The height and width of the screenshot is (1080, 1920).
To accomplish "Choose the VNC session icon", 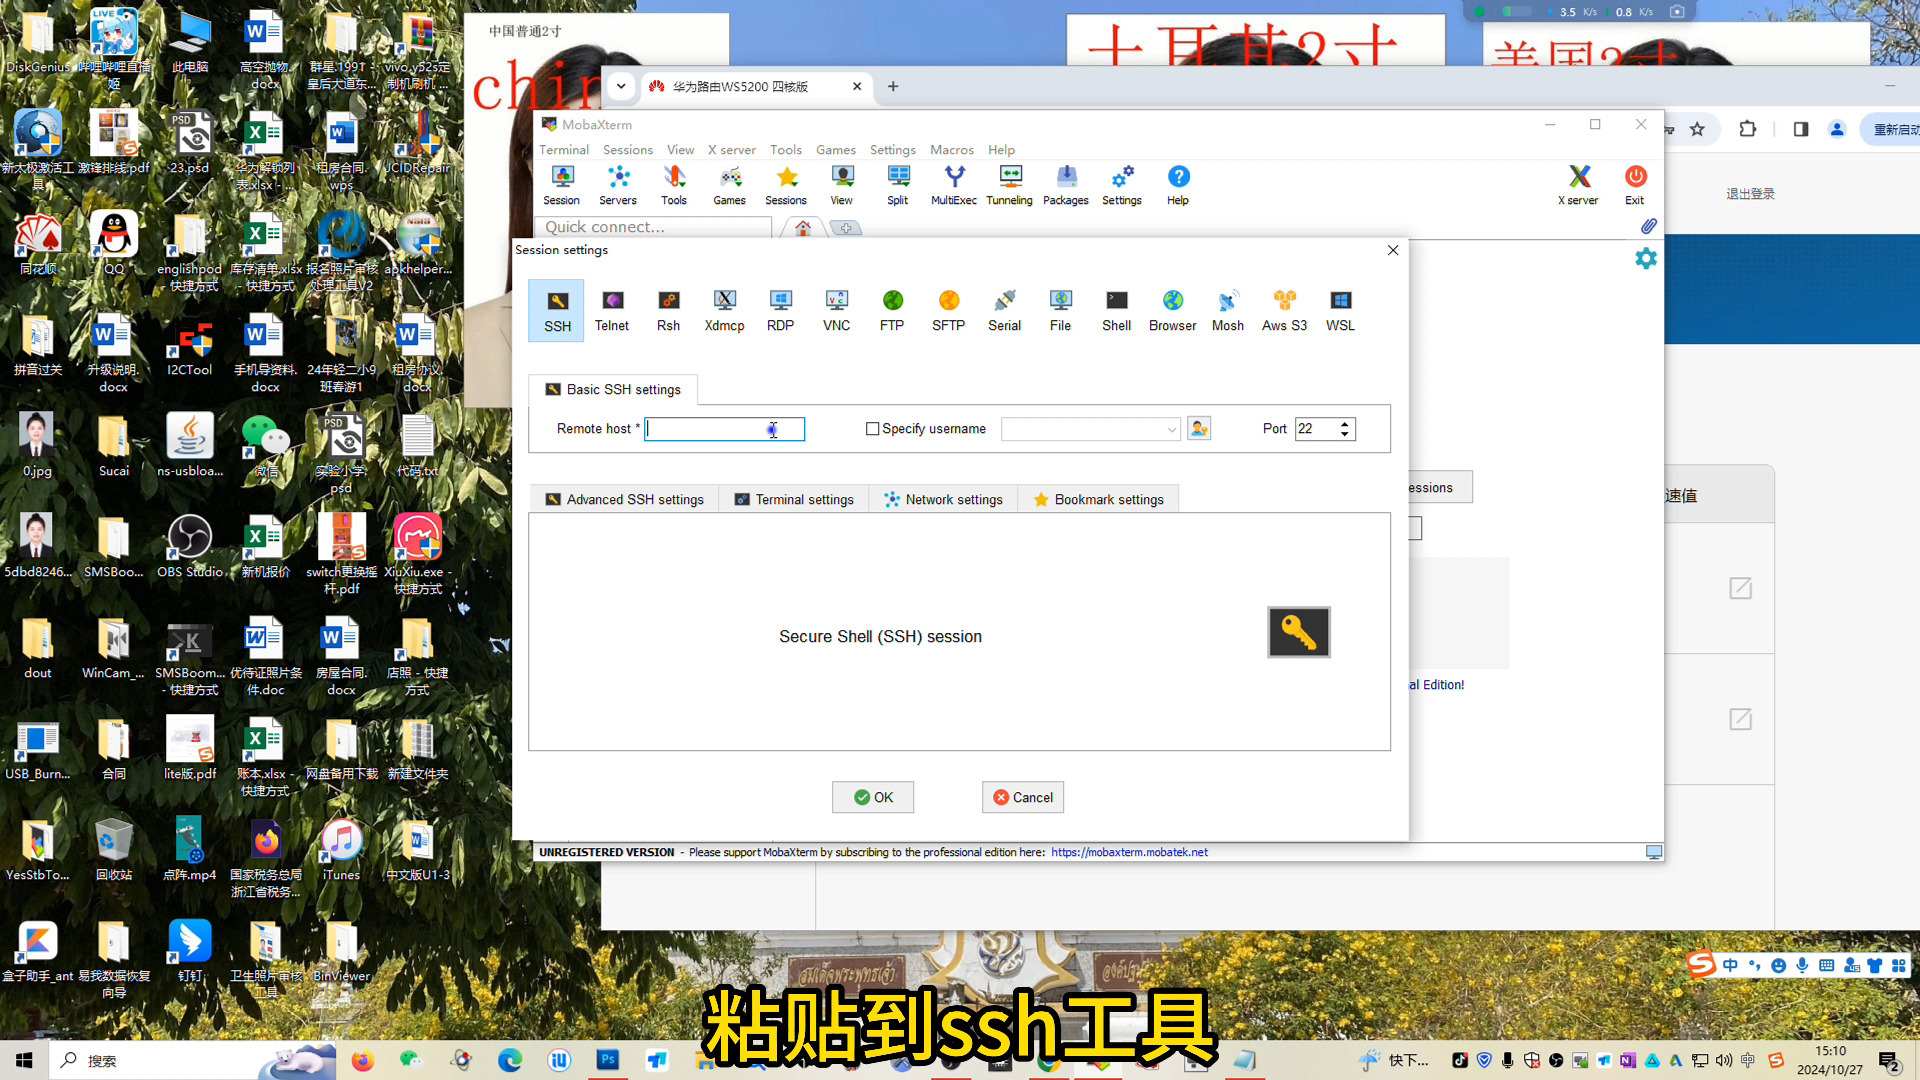I will pos(836,310).
